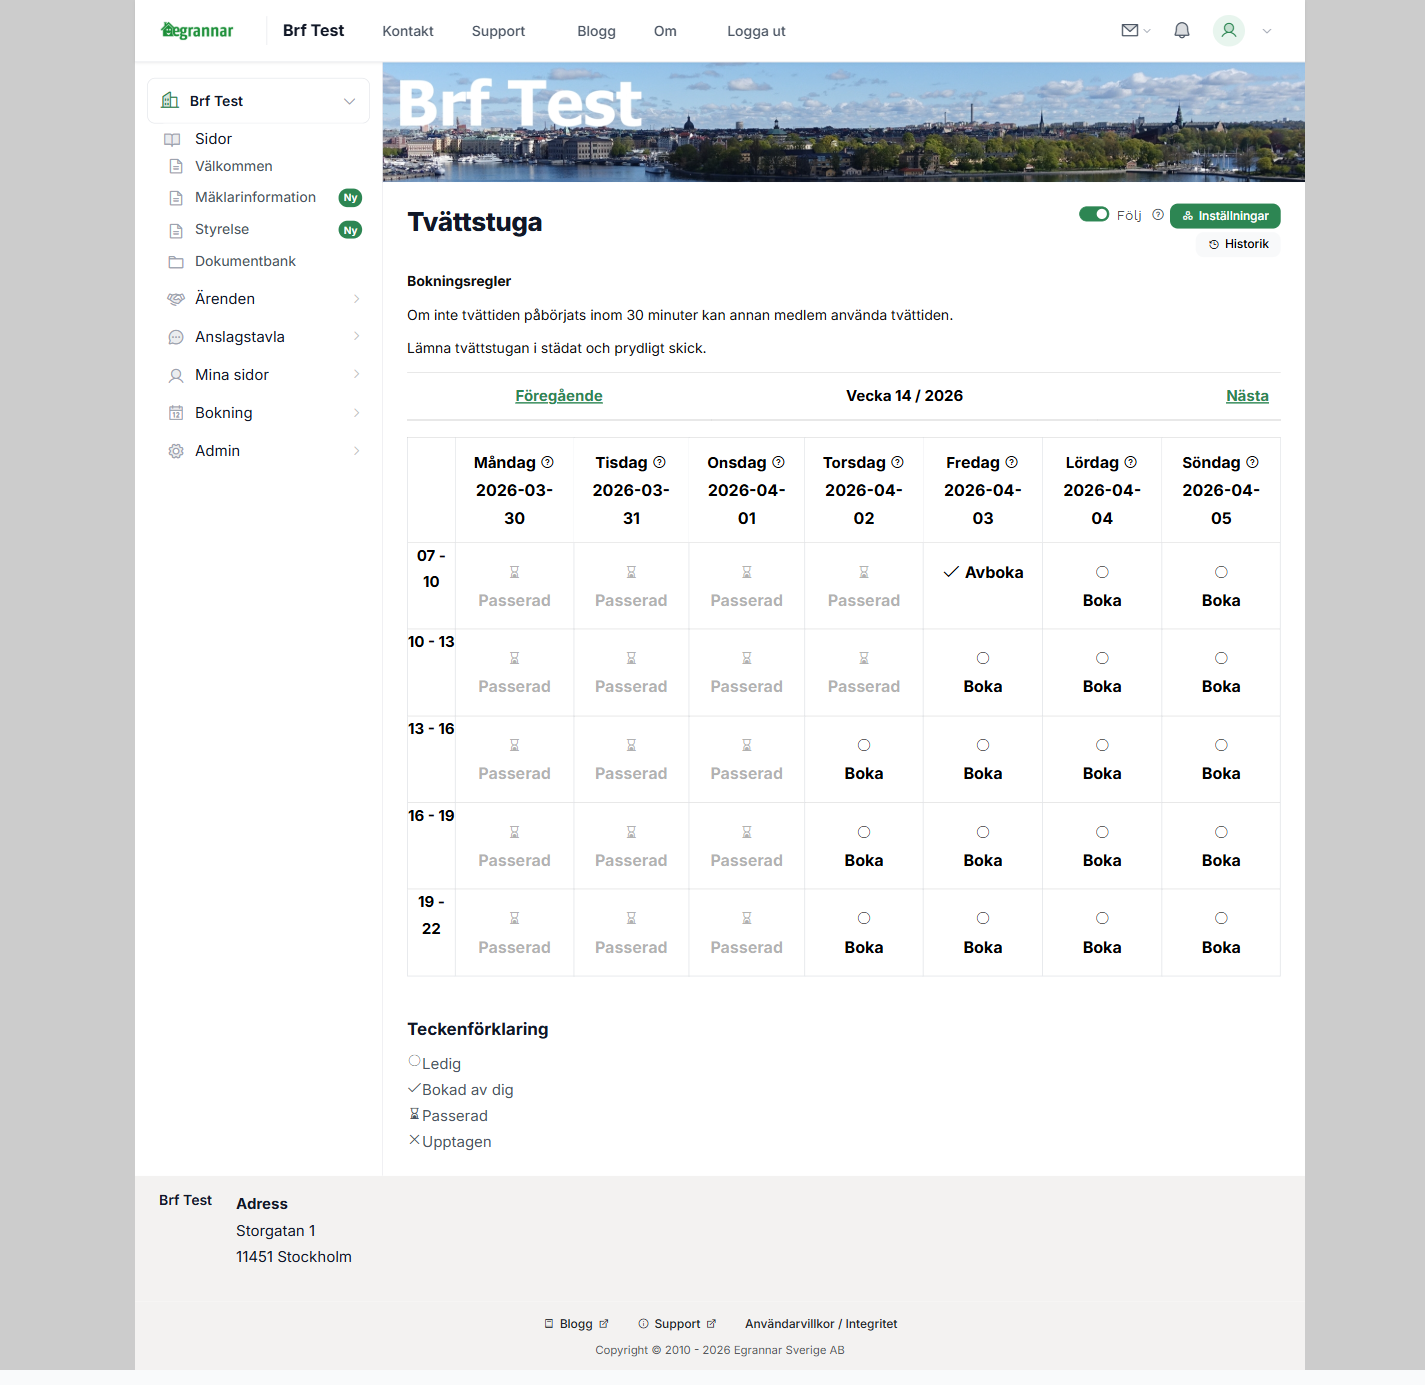
Task: Open the Kontakt menu item
Action: 407,31
